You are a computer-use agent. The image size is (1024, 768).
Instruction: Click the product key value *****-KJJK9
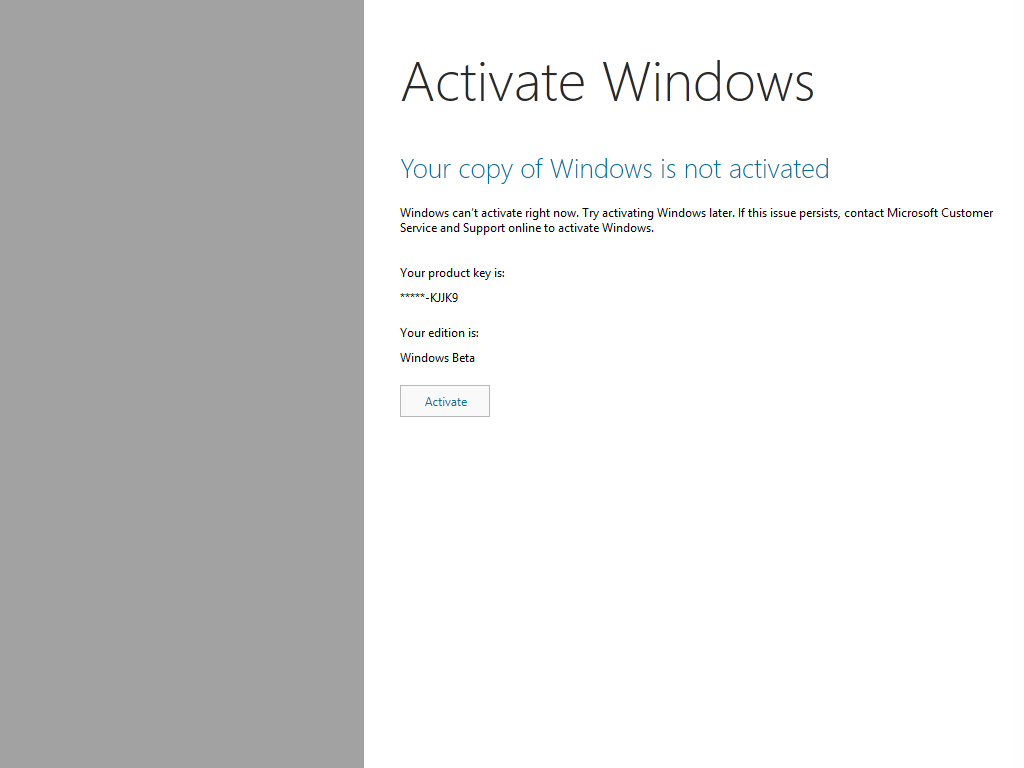click(429, 298)
